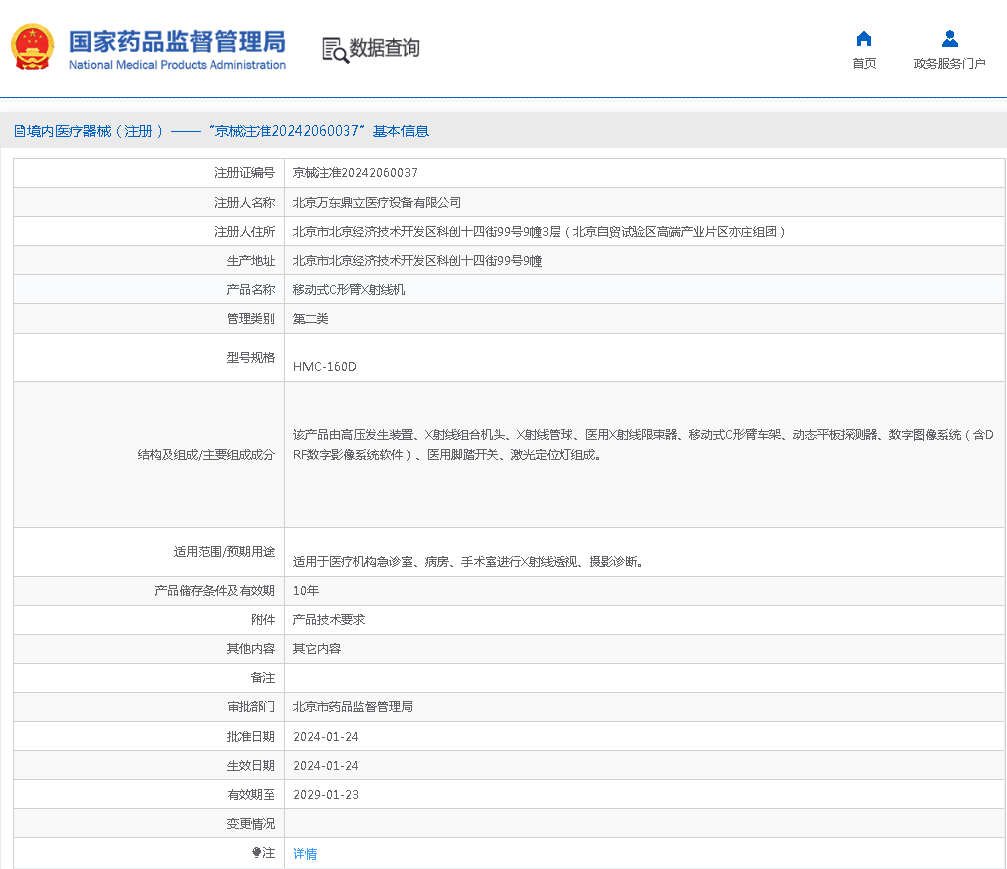Click the 其它内容 entry
This screenshot has height=869, width=1007.
click(316, 649)
